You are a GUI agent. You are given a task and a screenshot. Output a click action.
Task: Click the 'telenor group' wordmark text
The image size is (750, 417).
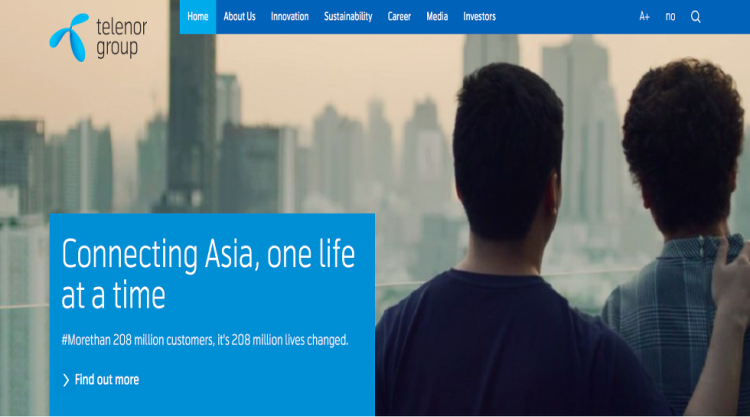coord(121,38)
